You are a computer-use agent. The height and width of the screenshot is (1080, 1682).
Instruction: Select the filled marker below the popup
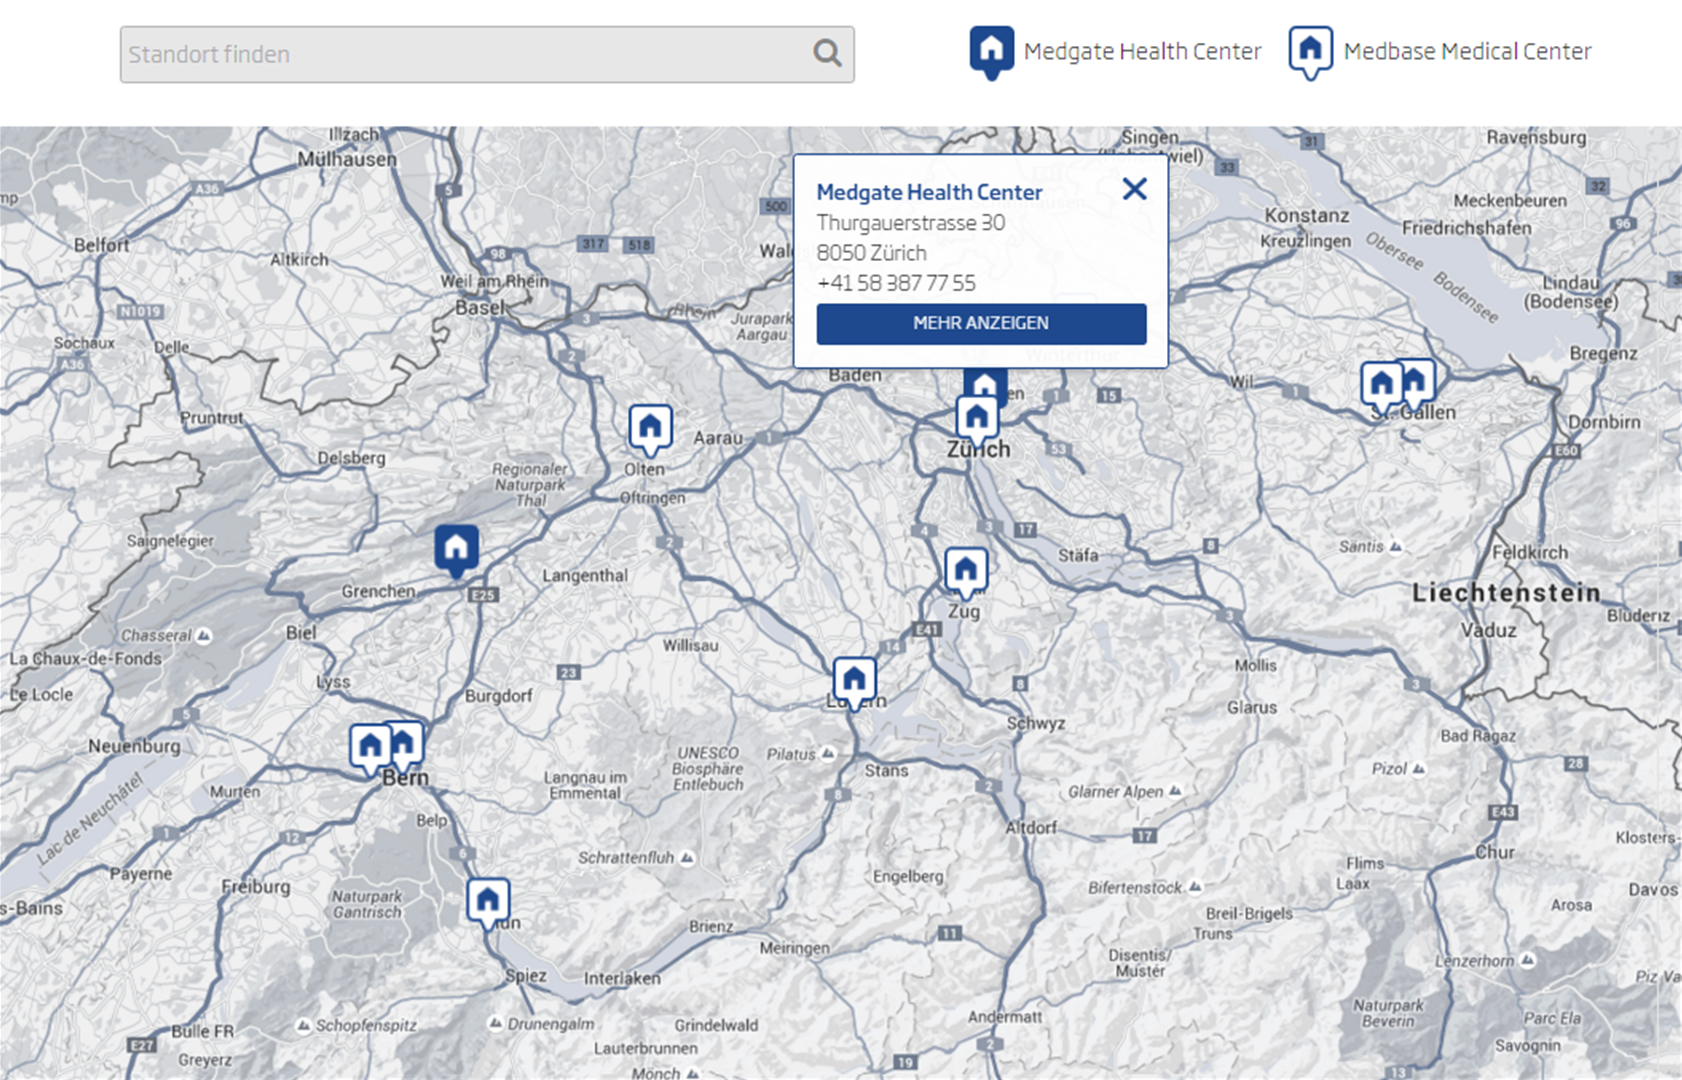tap(985, 382)
